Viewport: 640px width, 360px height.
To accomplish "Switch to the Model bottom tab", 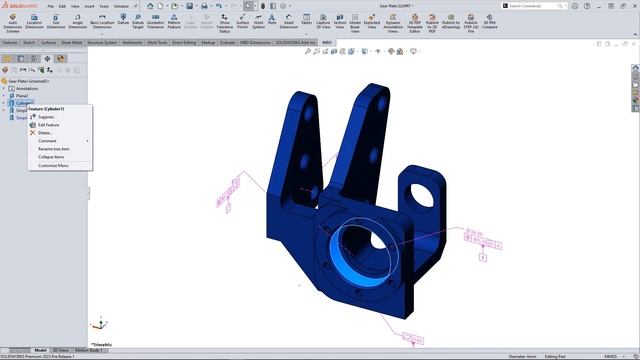I will [x=40, y=350].
